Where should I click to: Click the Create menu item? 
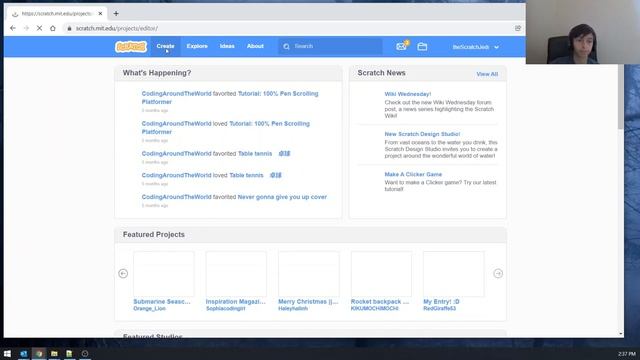pyautogui.click(x=165, y=46)
